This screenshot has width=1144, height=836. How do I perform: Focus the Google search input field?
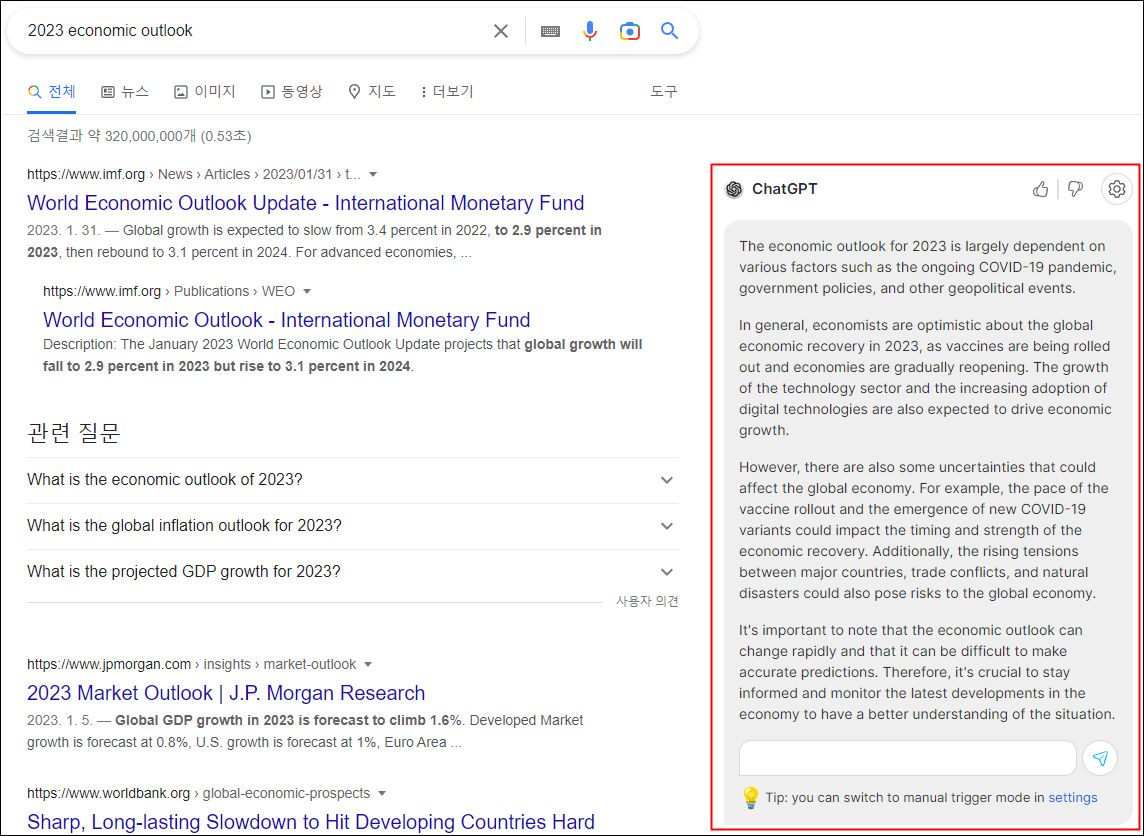[x=255, y=31]
